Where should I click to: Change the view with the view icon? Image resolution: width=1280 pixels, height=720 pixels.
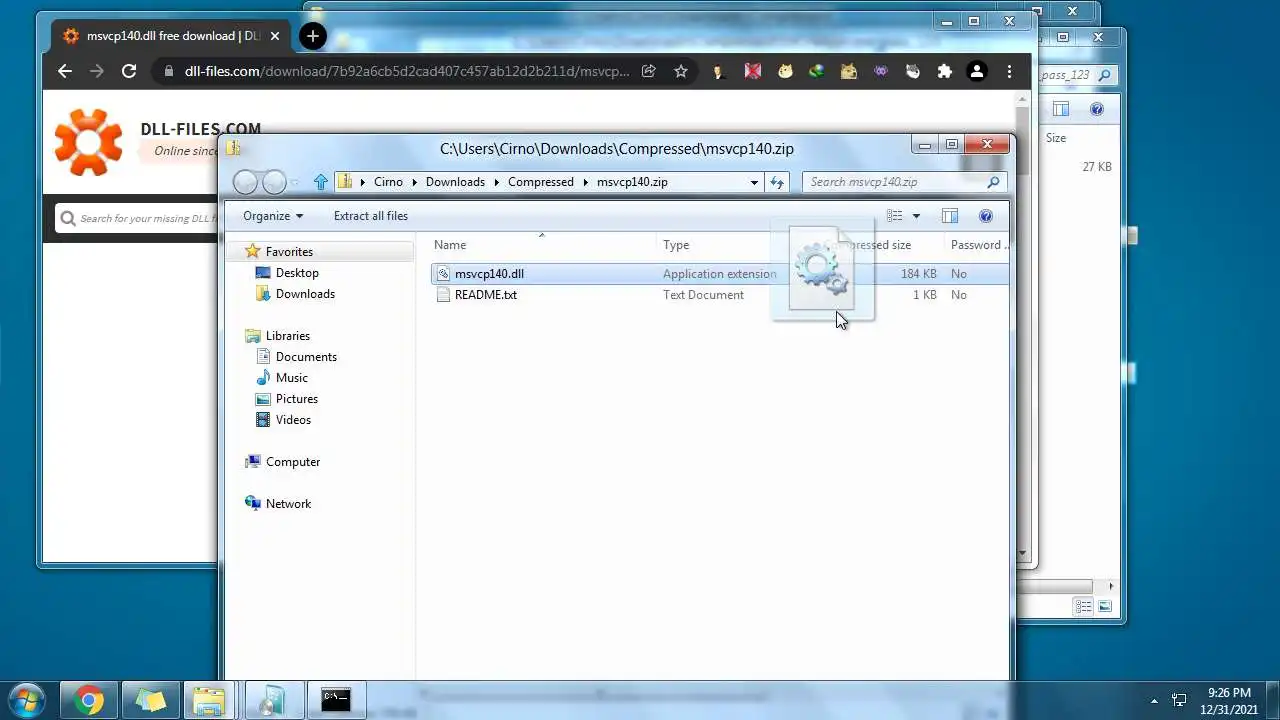tap(895, 216)
